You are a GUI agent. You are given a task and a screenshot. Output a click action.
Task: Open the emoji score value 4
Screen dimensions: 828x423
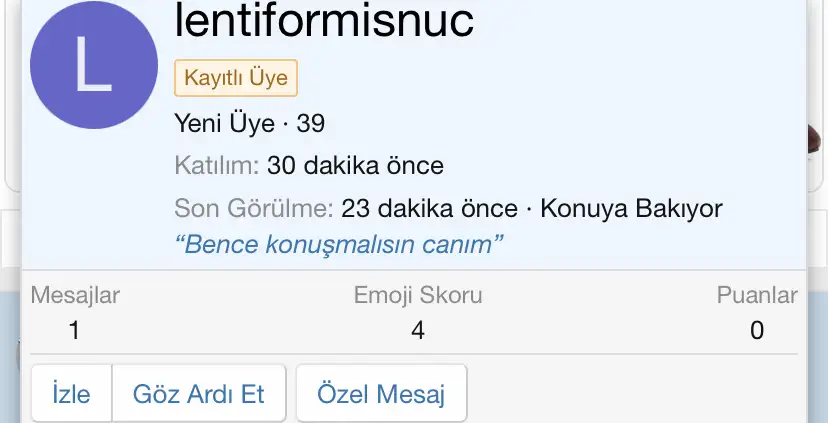(x=418, y=331)
